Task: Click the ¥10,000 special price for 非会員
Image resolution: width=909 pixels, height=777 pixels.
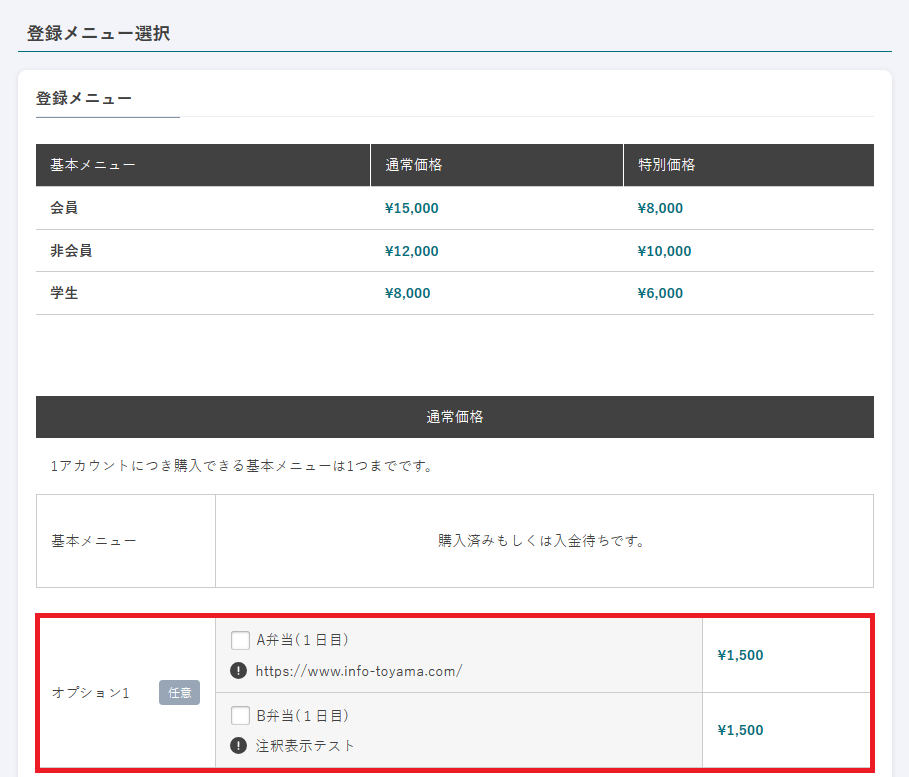Action: [x=664, y=251]
